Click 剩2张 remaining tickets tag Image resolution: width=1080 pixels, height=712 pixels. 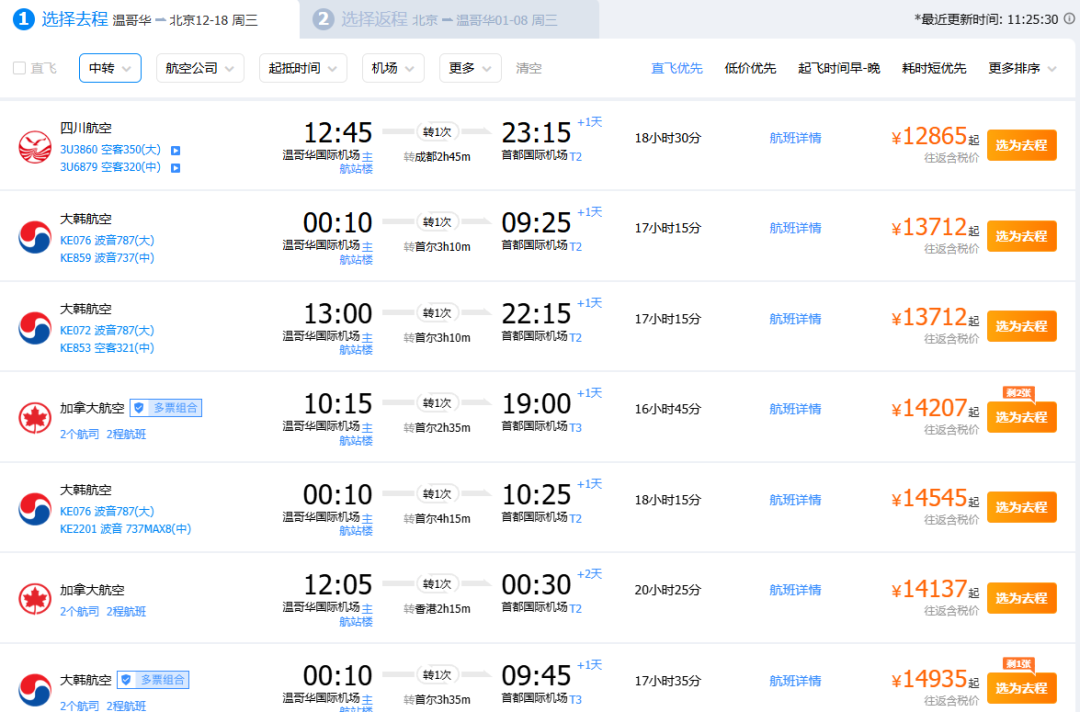[x=1019, y=393]
